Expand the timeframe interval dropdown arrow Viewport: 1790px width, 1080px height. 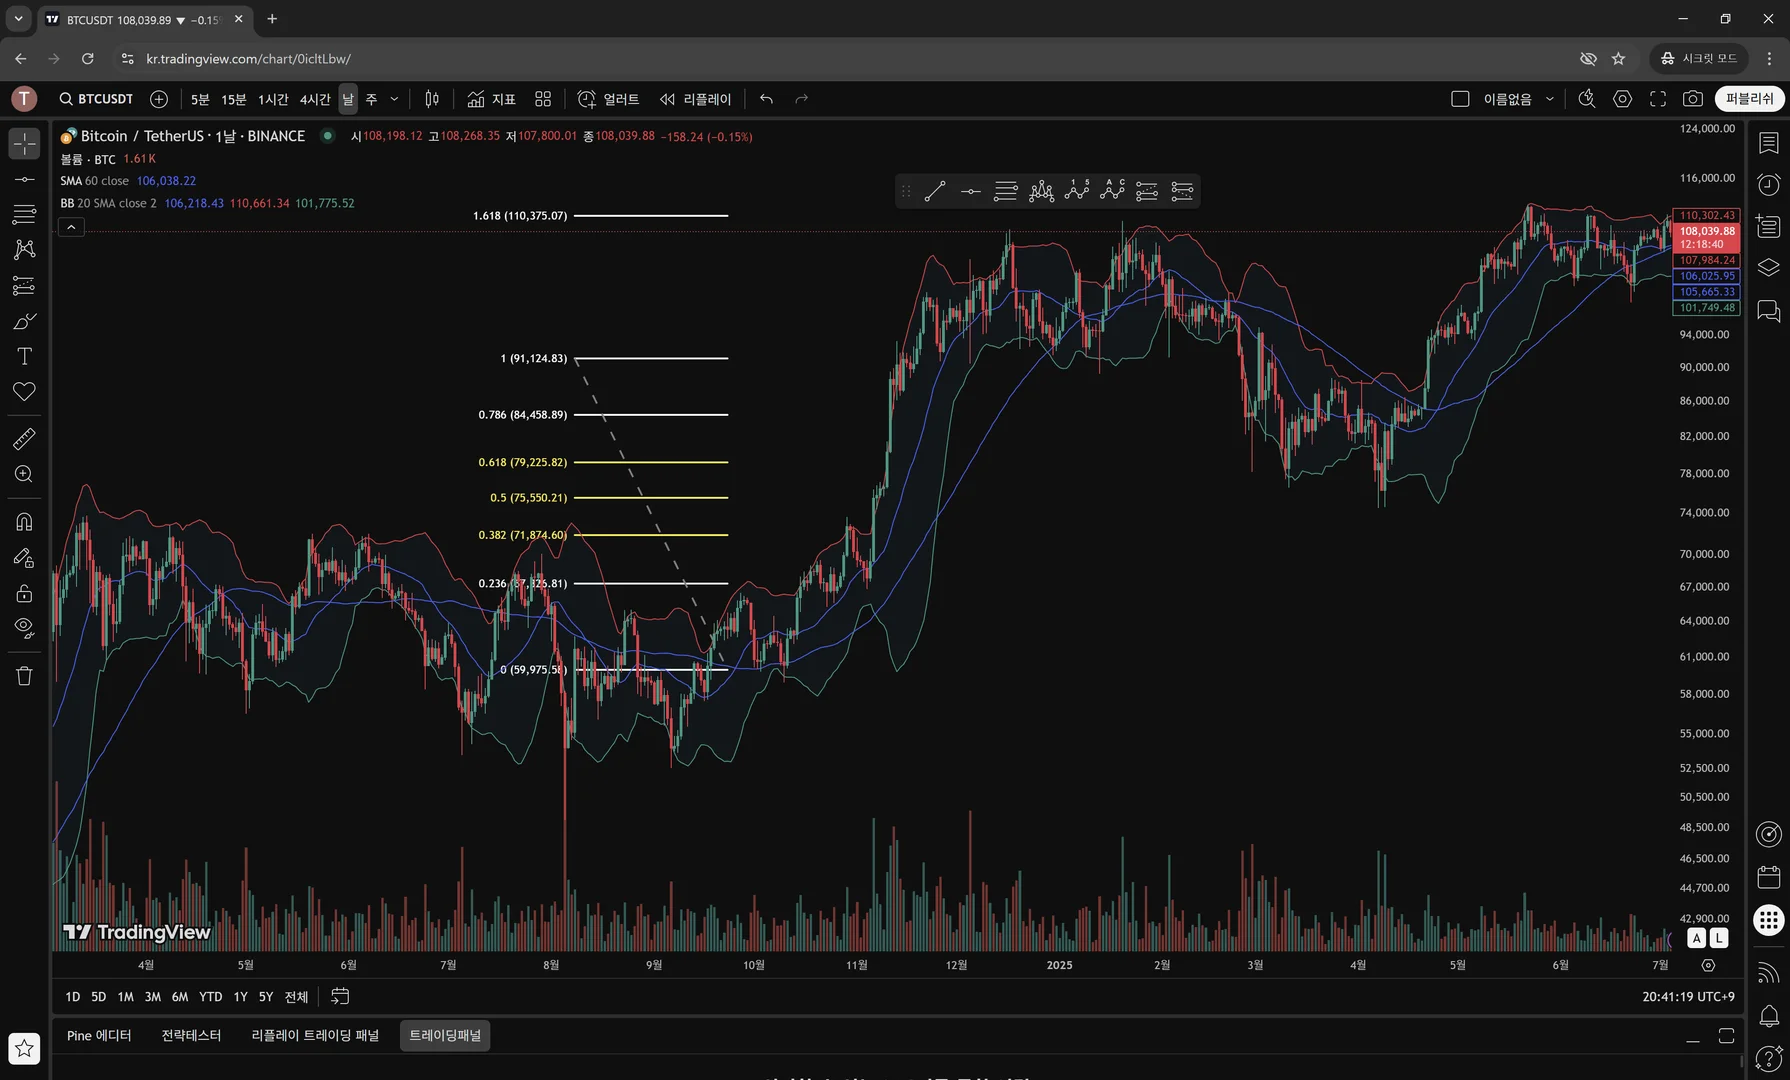pos(394,99)
